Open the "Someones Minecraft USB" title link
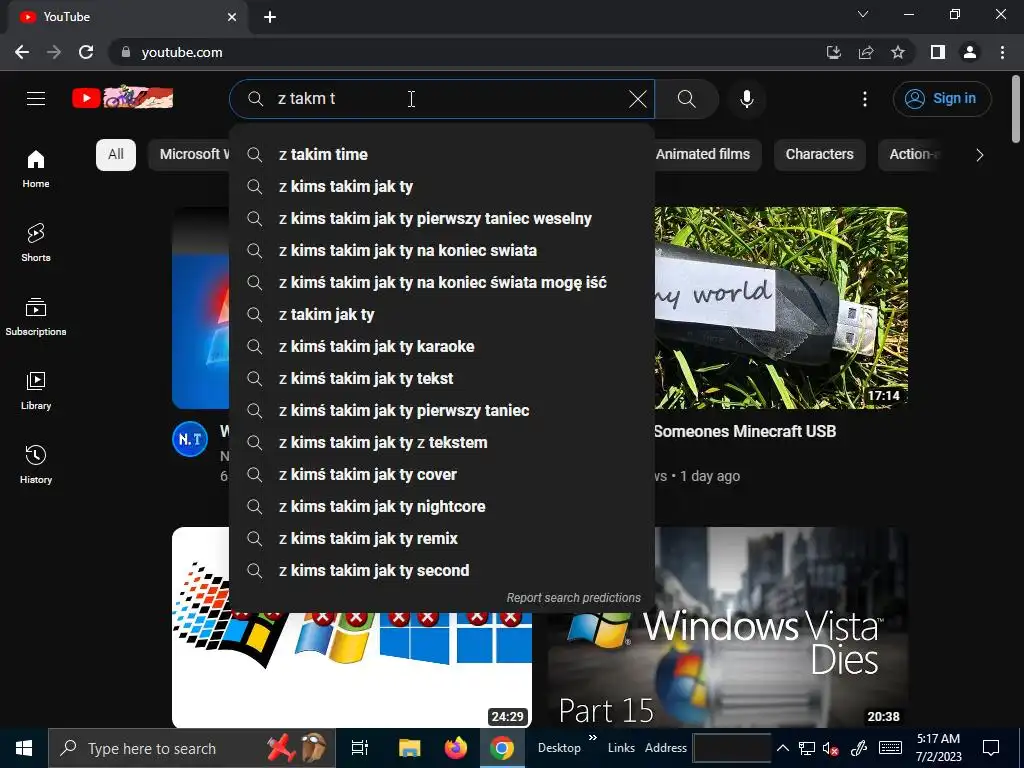This screenshot has height=768, width=1024. pos(745,432)
